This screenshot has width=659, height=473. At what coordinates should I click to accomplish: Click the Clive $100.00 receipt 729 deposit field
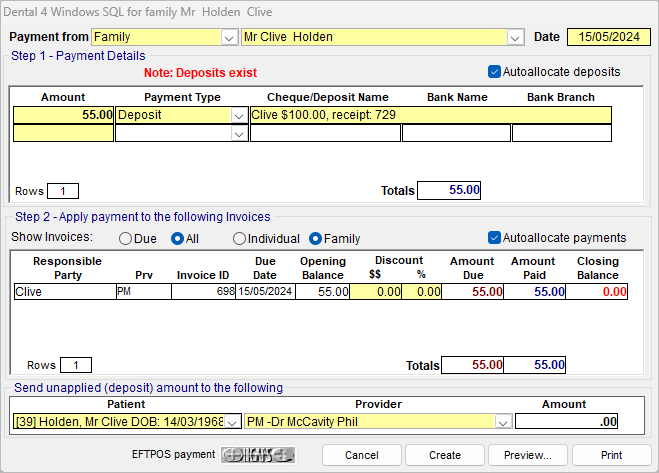coord(431,115)
